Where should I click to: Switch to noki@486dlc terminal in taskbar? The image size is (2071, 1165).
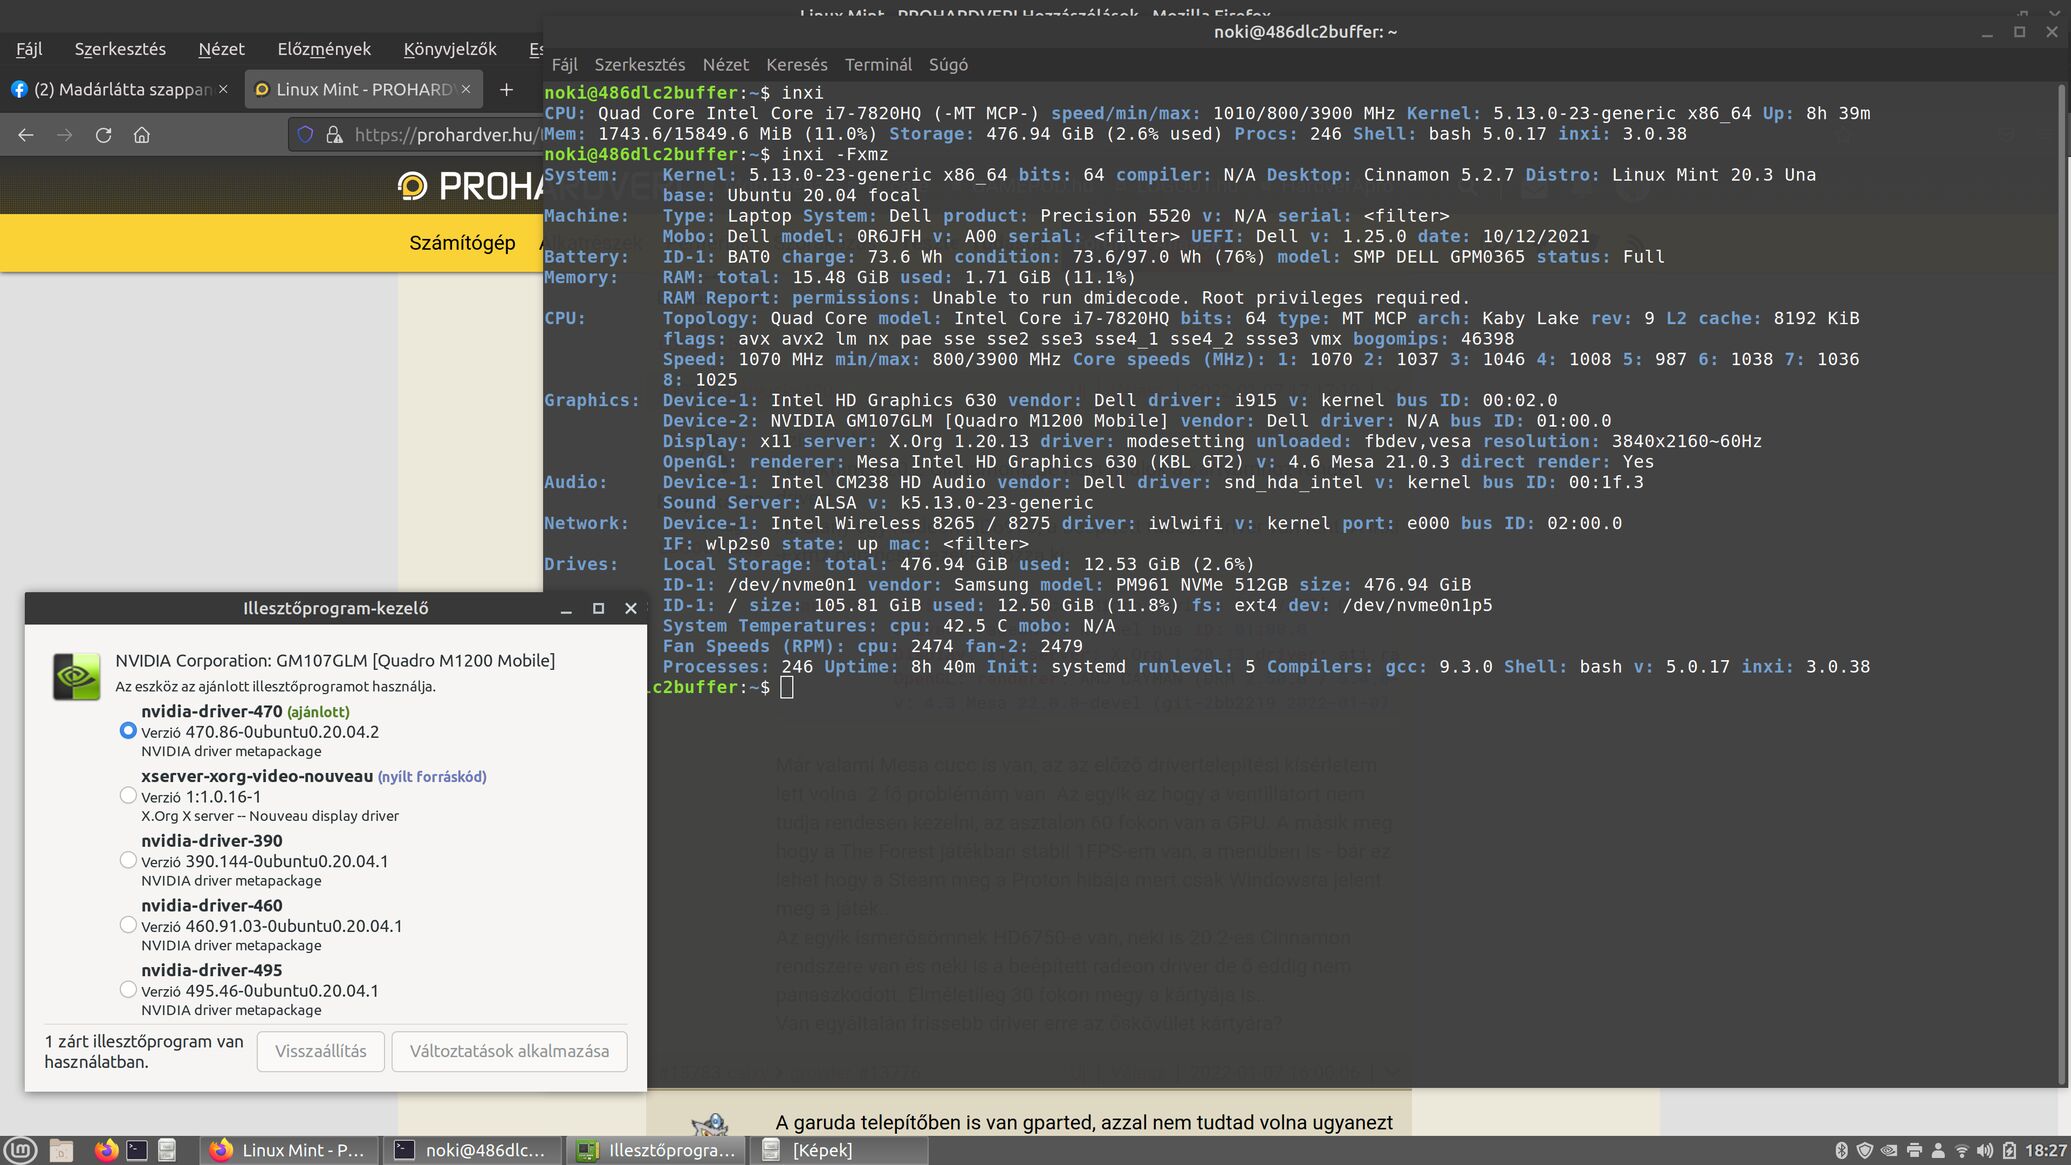point(471,1150)
